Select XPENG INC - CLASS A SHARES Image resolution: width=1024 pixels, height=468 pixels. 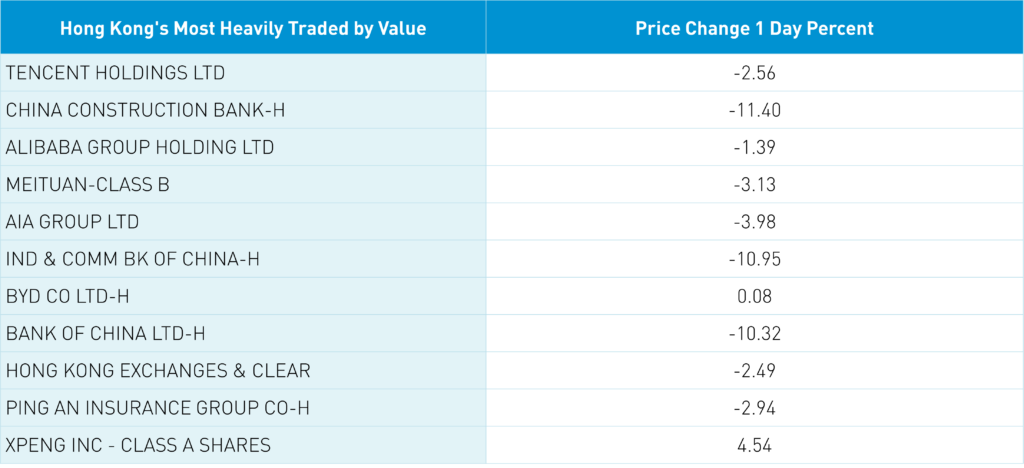click(138, 445)
